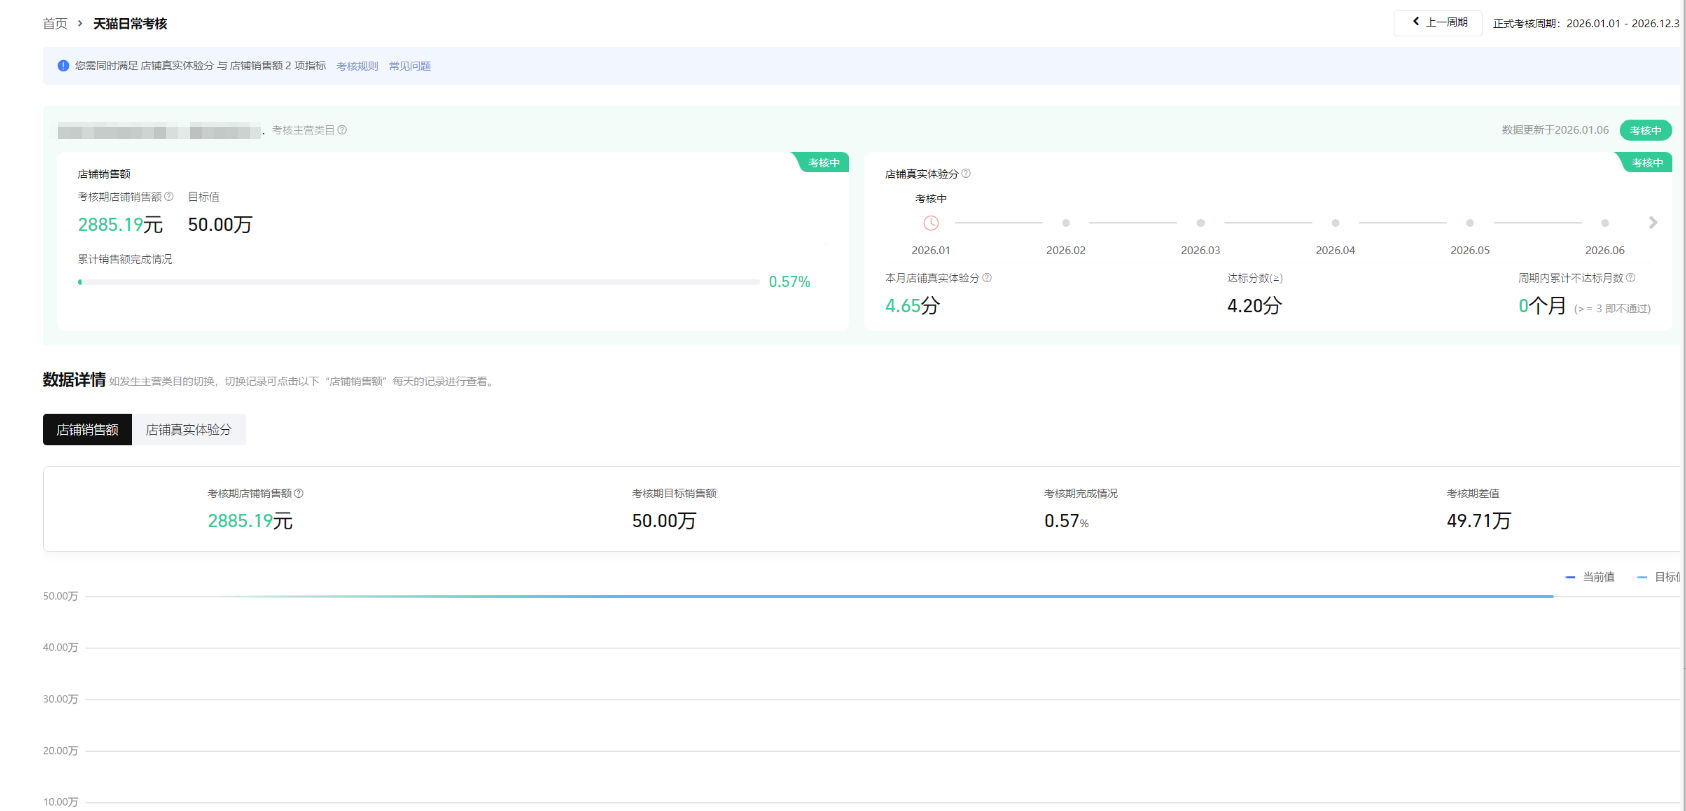Image resolution: width=1686 pixels, height=811 pixels.
Task: Go to 首页 in breadcrumb
Action: (x=55, y=23)
